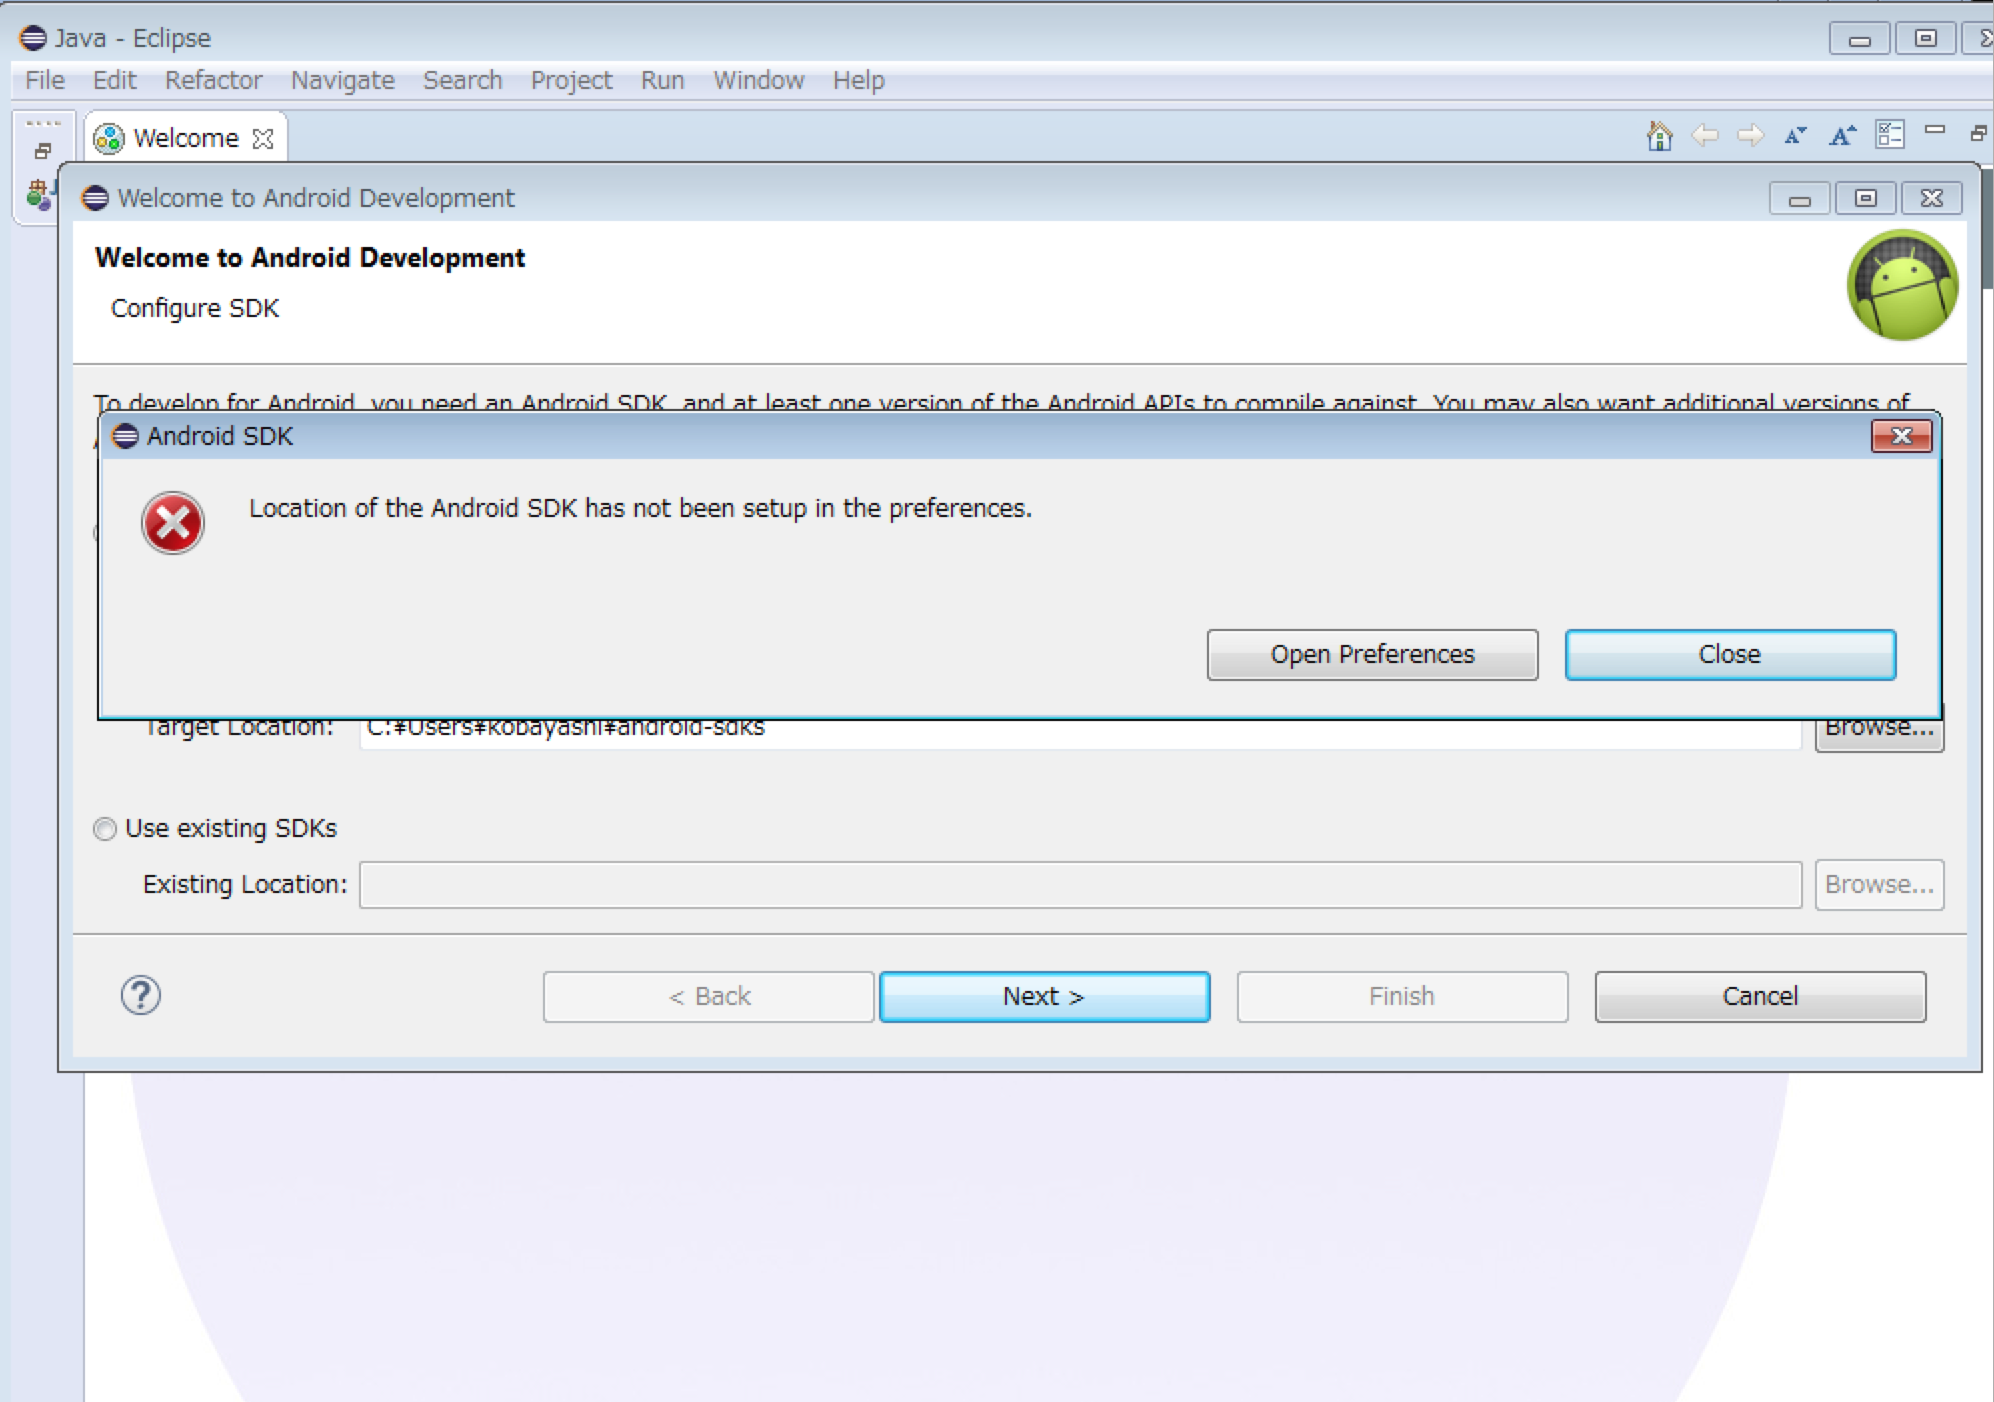This screenshot has height=1402, width=1994.
Task: Navigate forward with the right arrow icon
Action: click(x=1750, y=135)
